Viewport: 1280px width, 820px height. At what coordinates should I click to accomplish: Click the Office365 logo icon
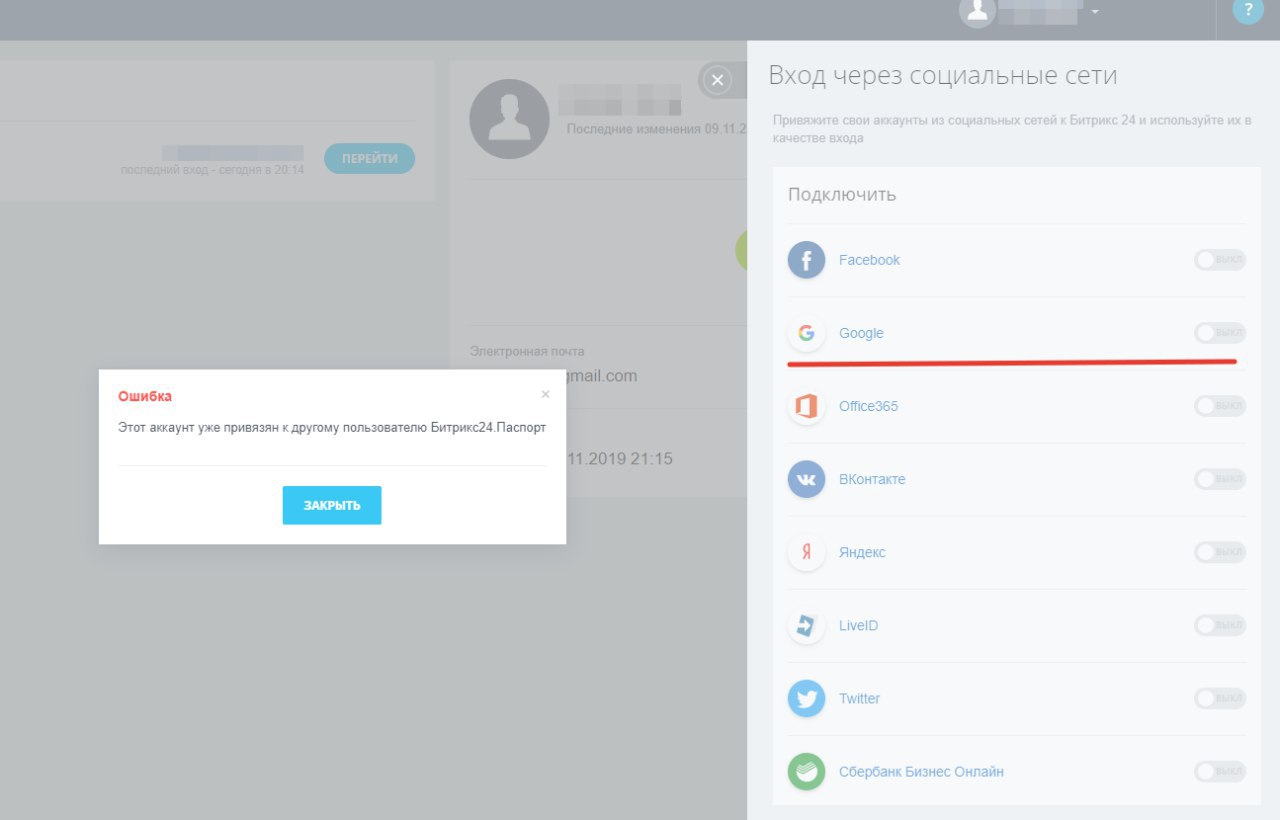[x=806, y=406]
